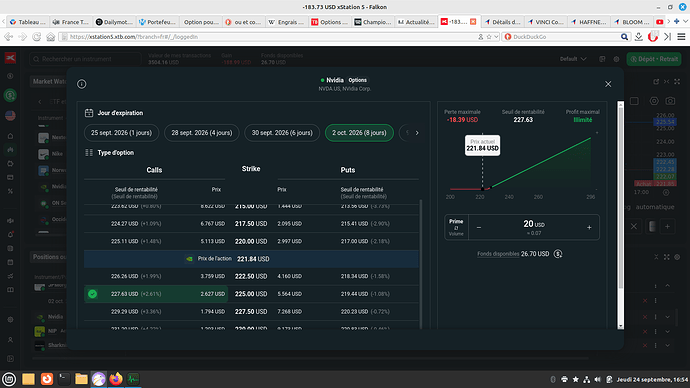The width and height of the screenshot is (690, 388).
Task: Switch to the Tableau tab
Action: [27, 22]
